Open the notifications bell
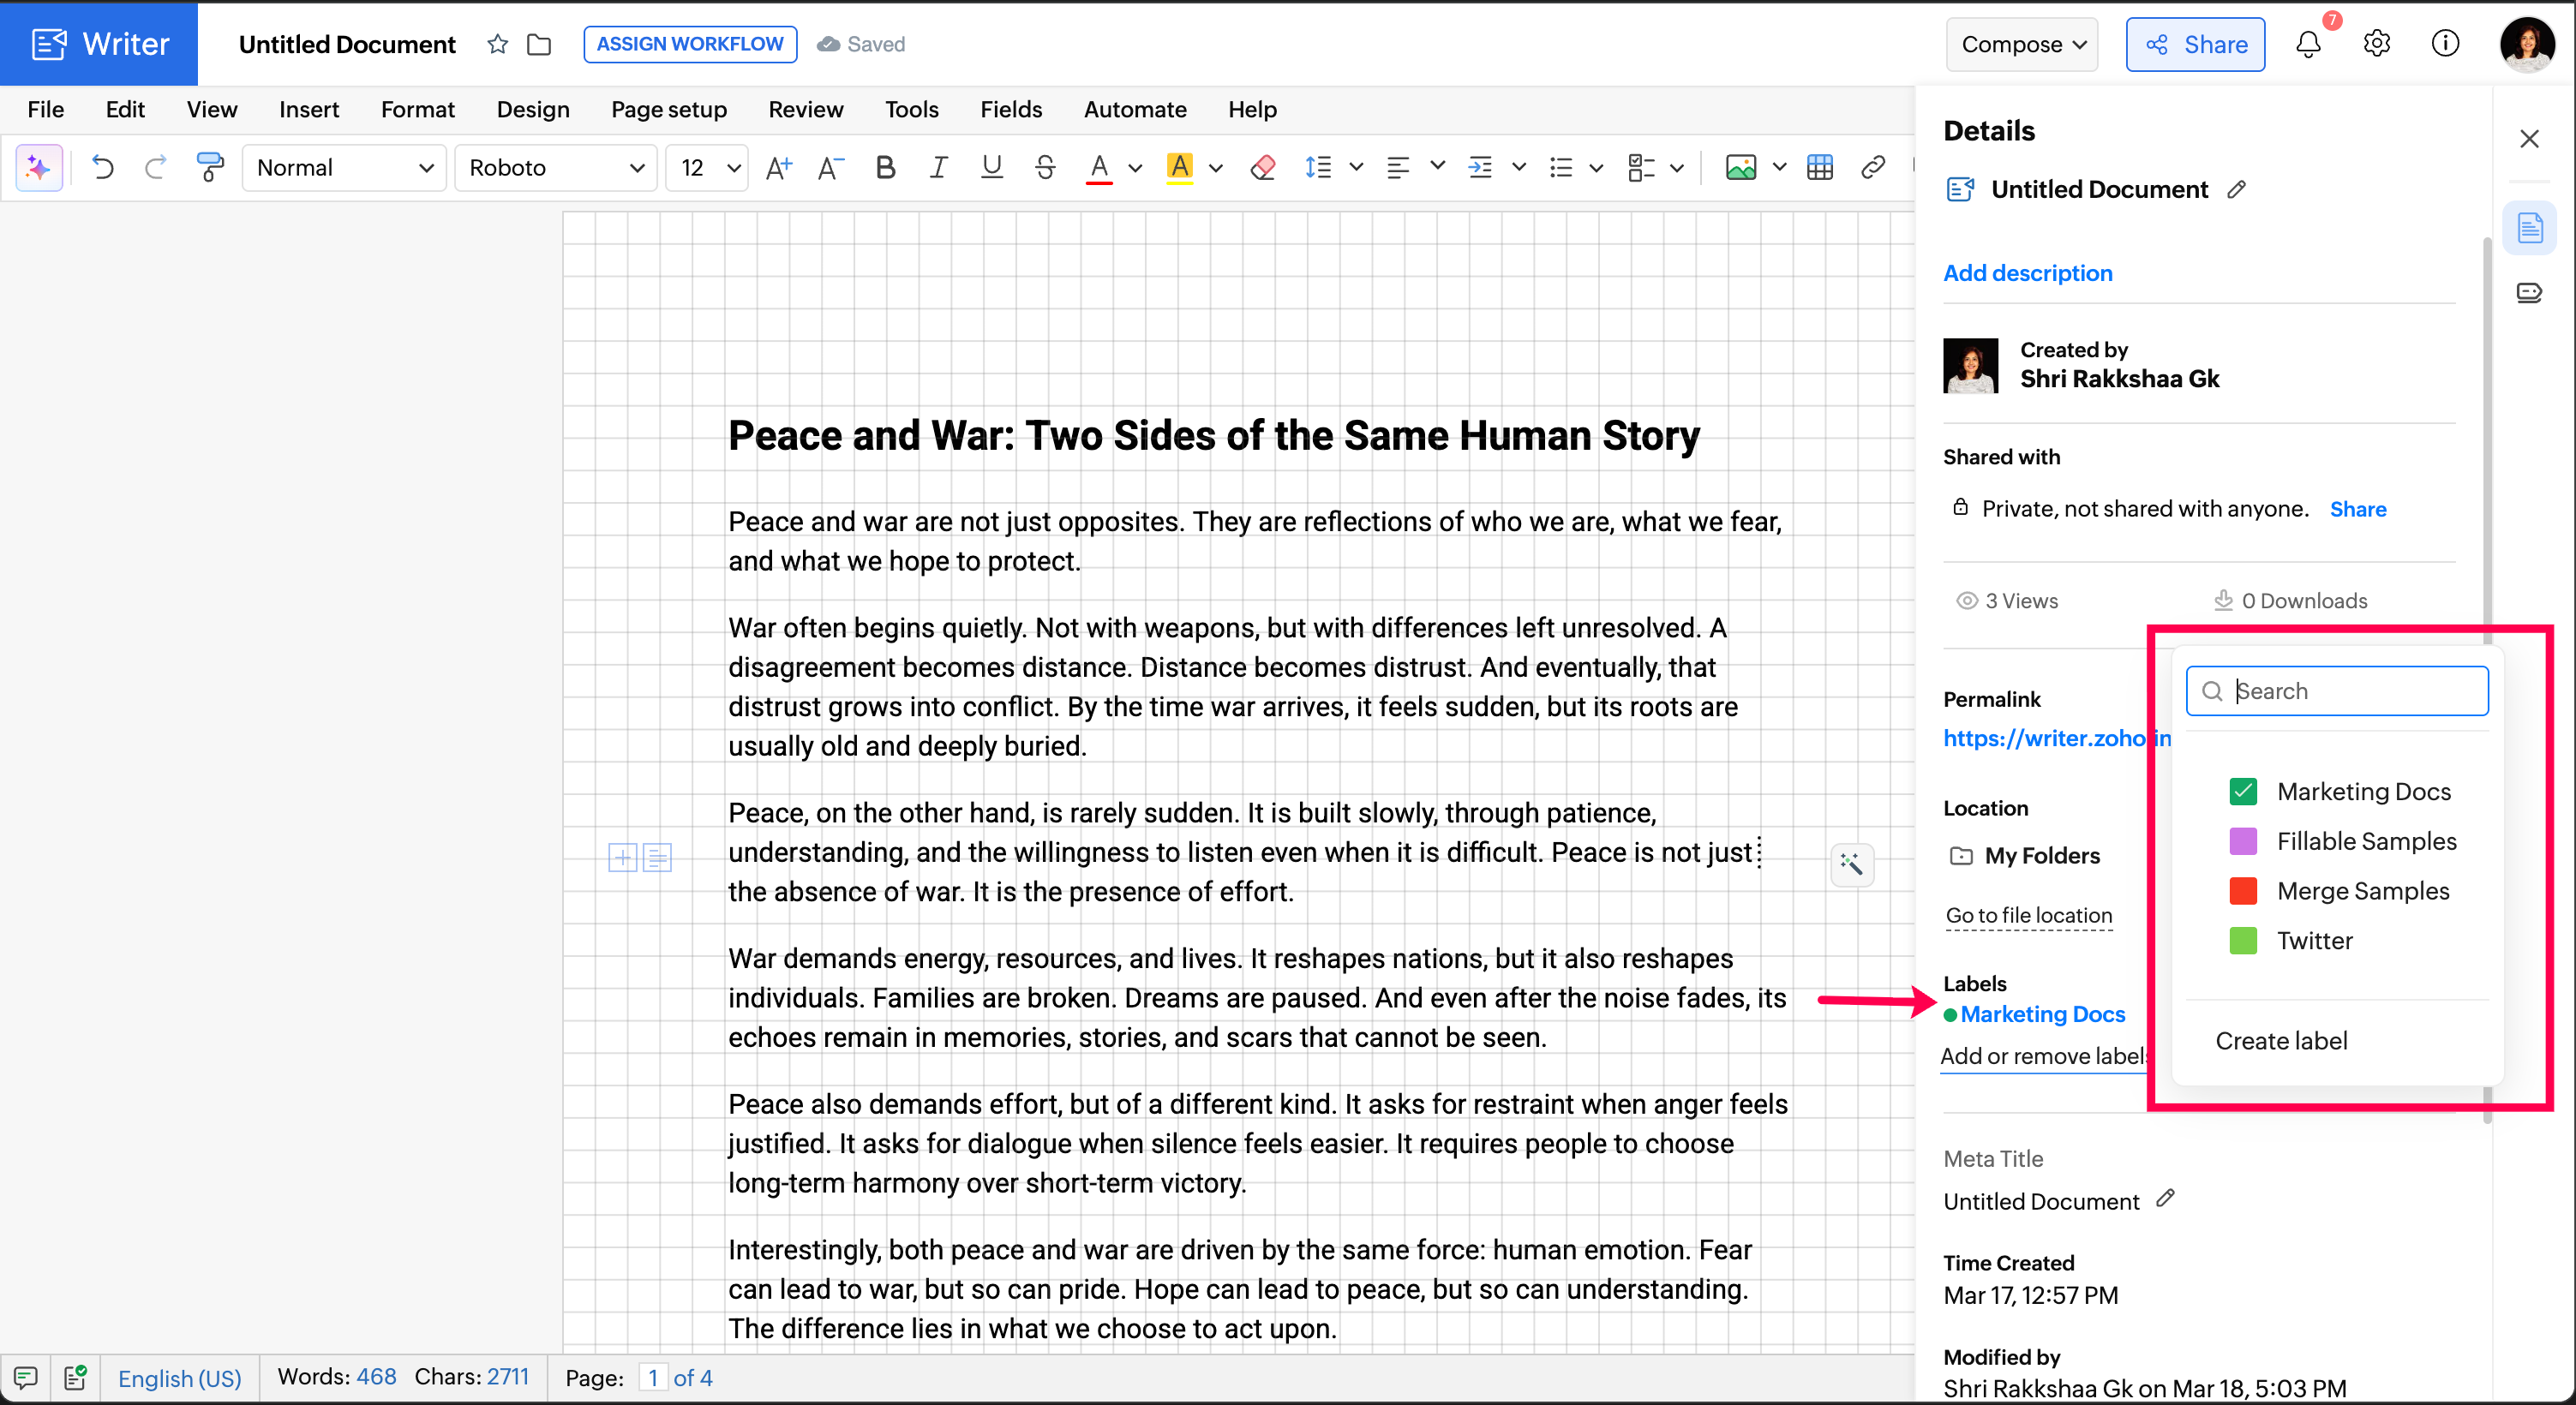 coord(2308,44)
